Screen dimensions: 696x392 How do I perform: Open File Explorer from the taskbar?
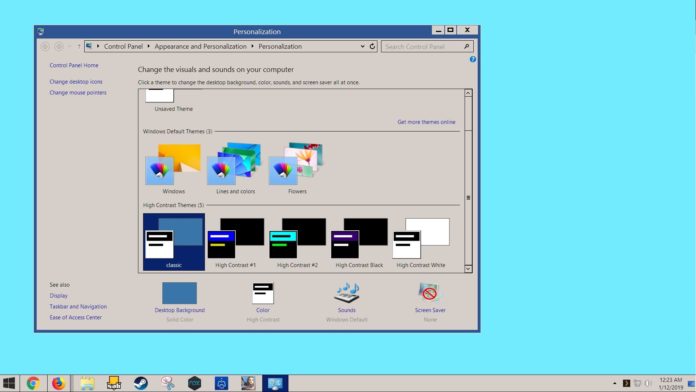pos(87,383)
